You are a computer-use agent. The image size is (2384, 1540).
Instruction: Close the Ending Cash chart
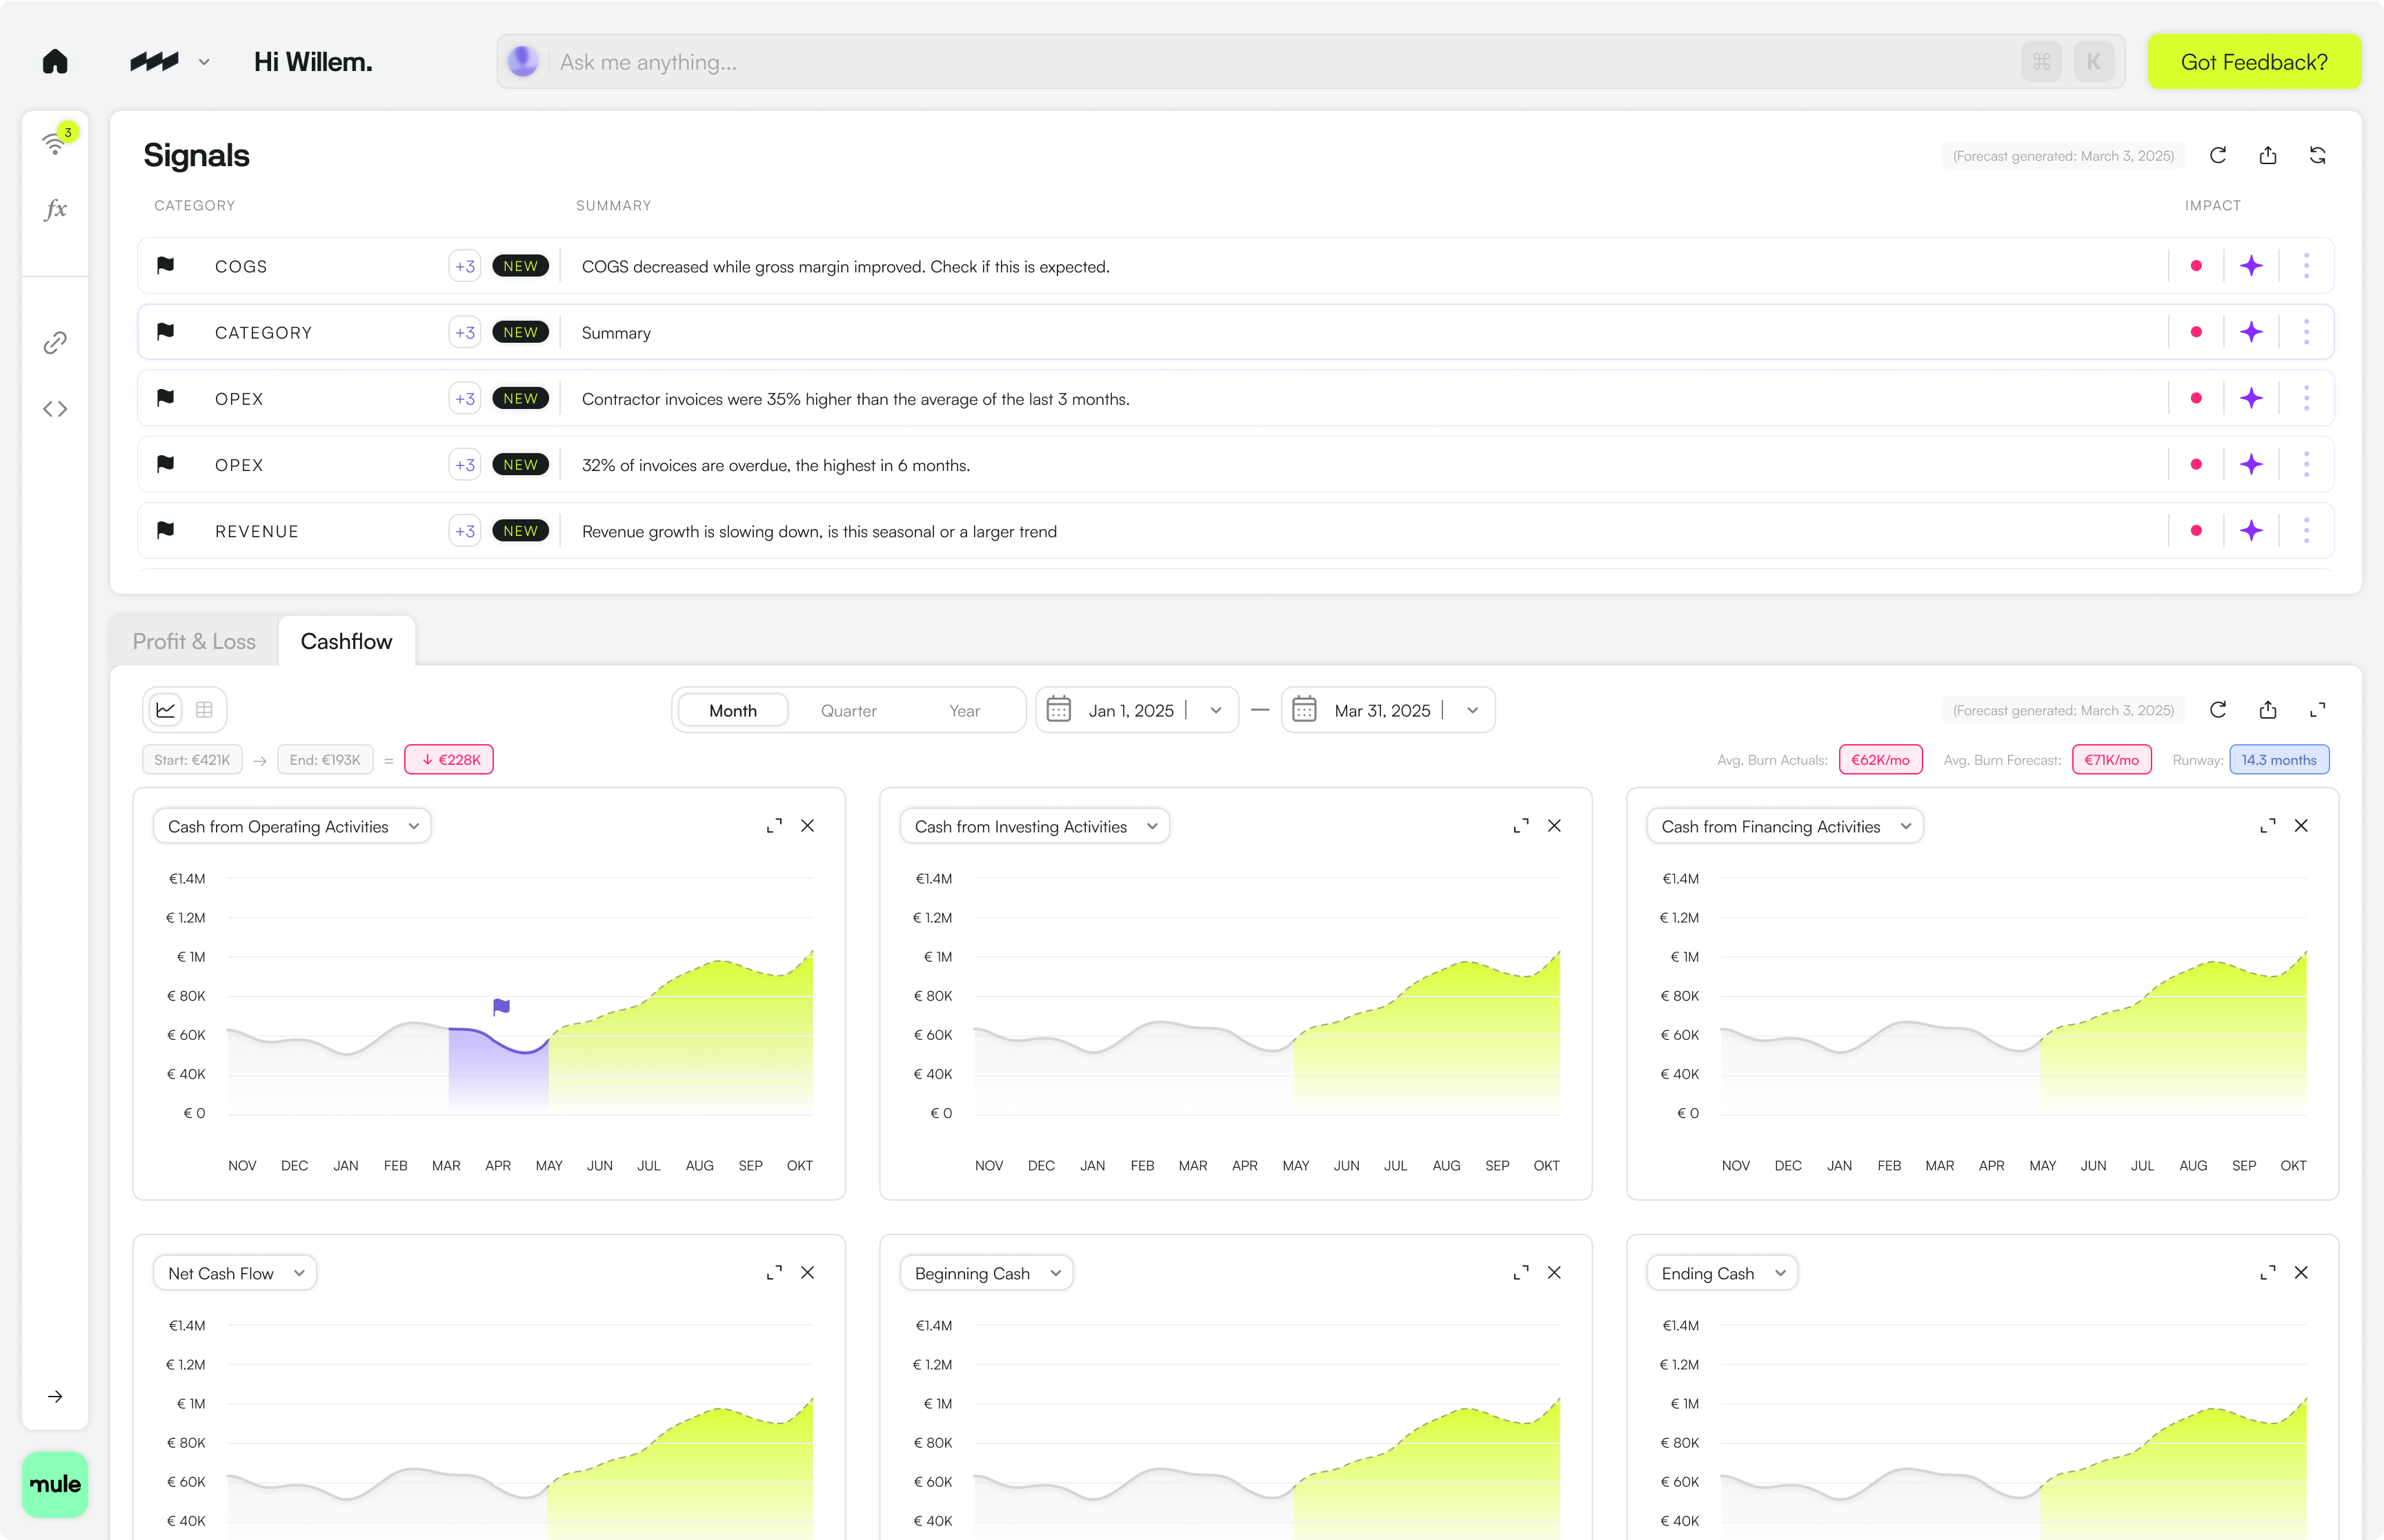(x=2301, y=1273)
